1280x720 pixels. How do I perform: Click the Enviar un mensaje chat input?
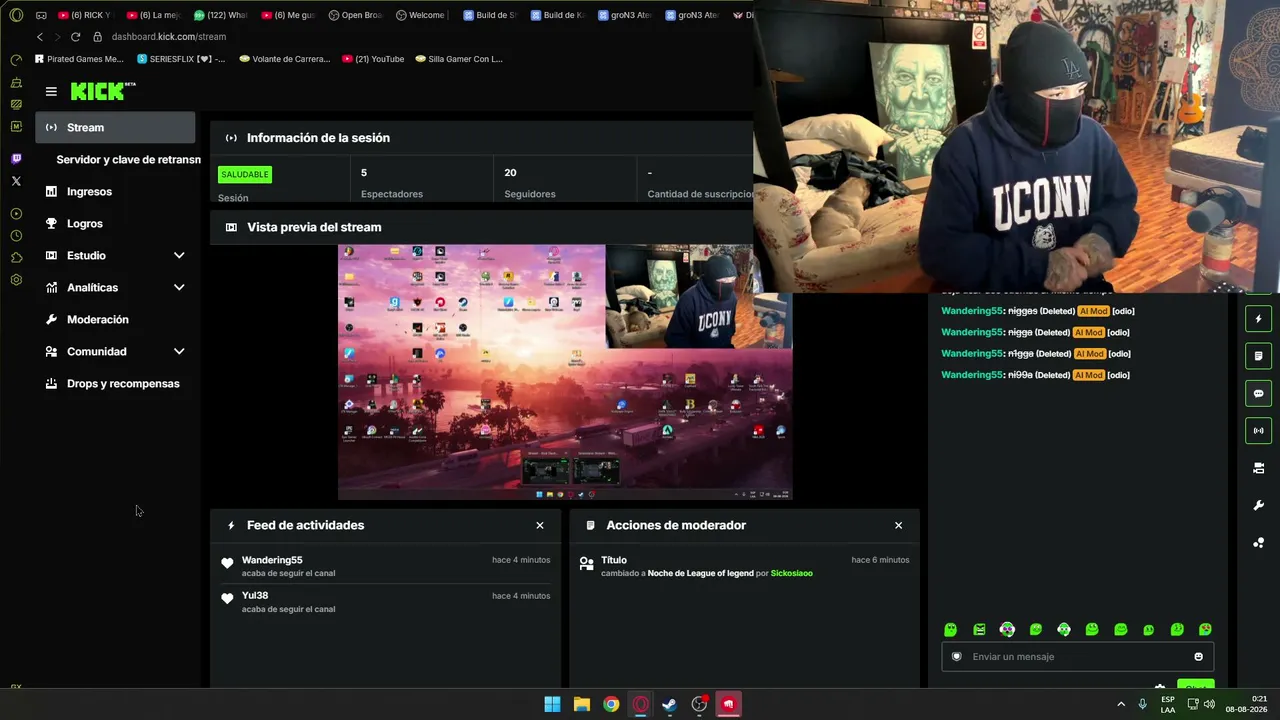1077,657
